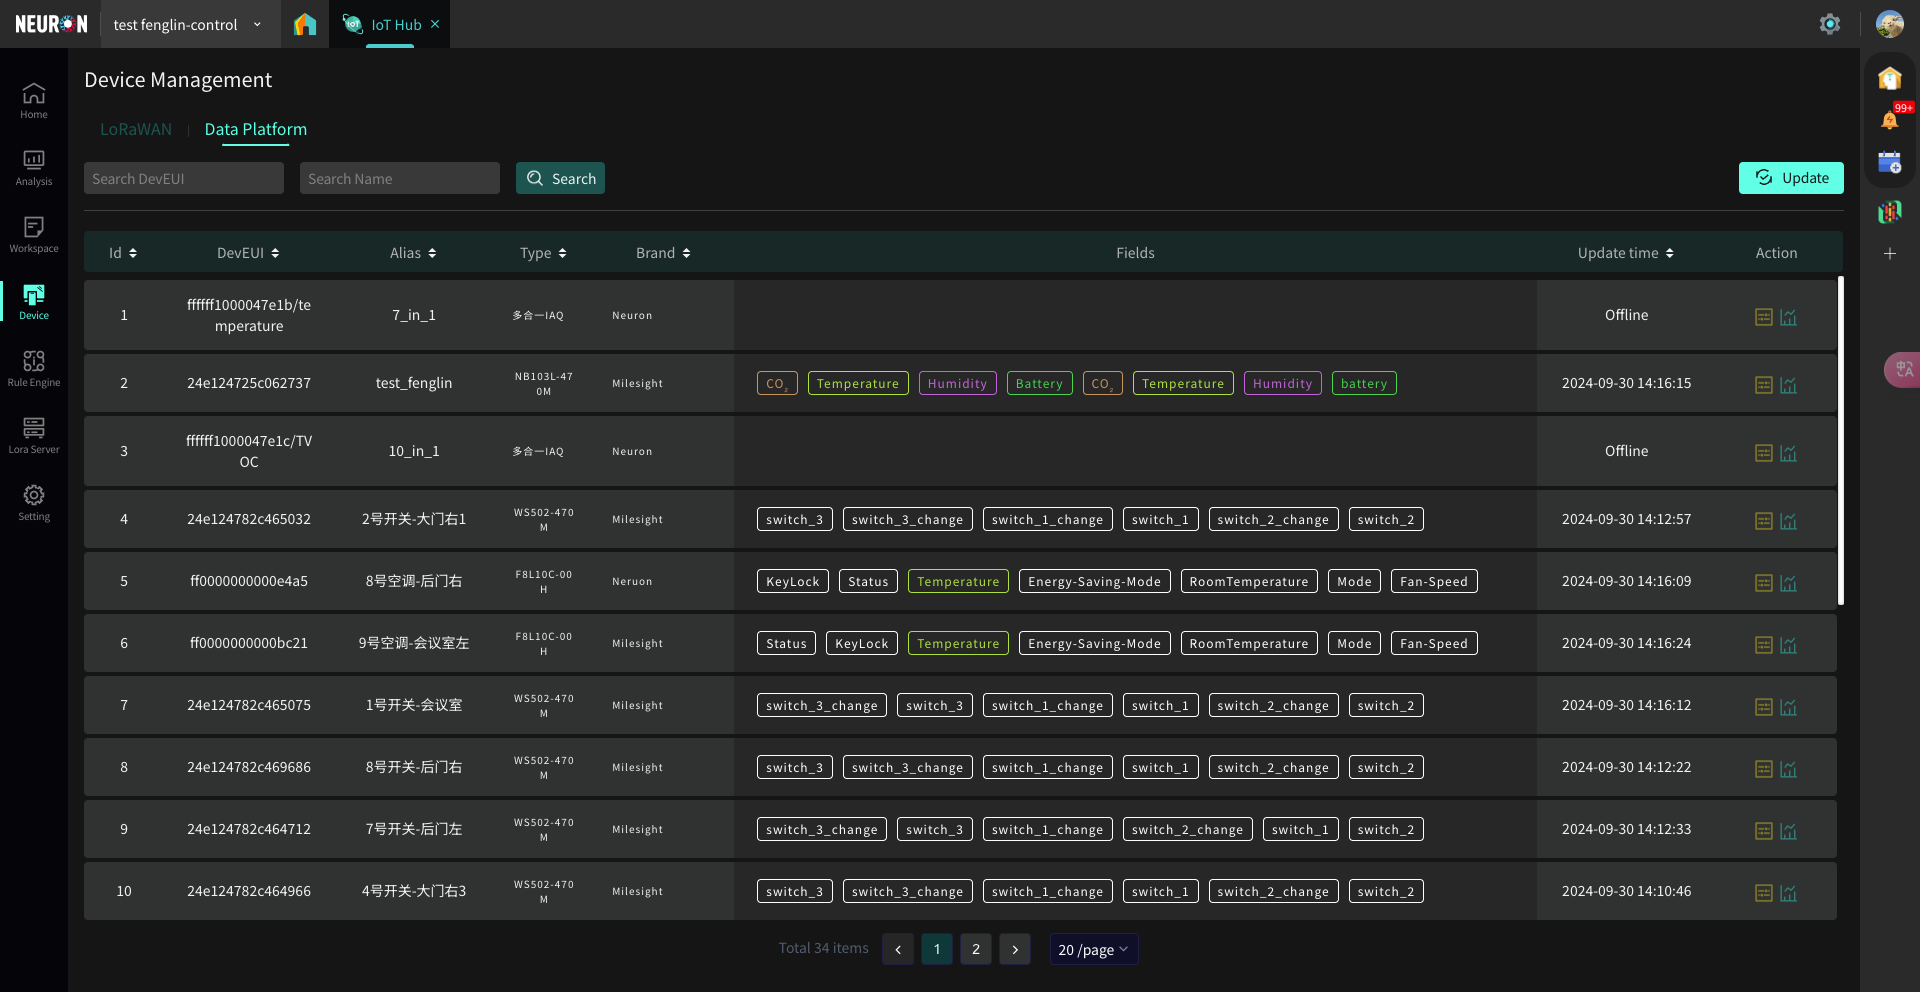
Task: Go to pagination page 2
Action: click(976, 949)
